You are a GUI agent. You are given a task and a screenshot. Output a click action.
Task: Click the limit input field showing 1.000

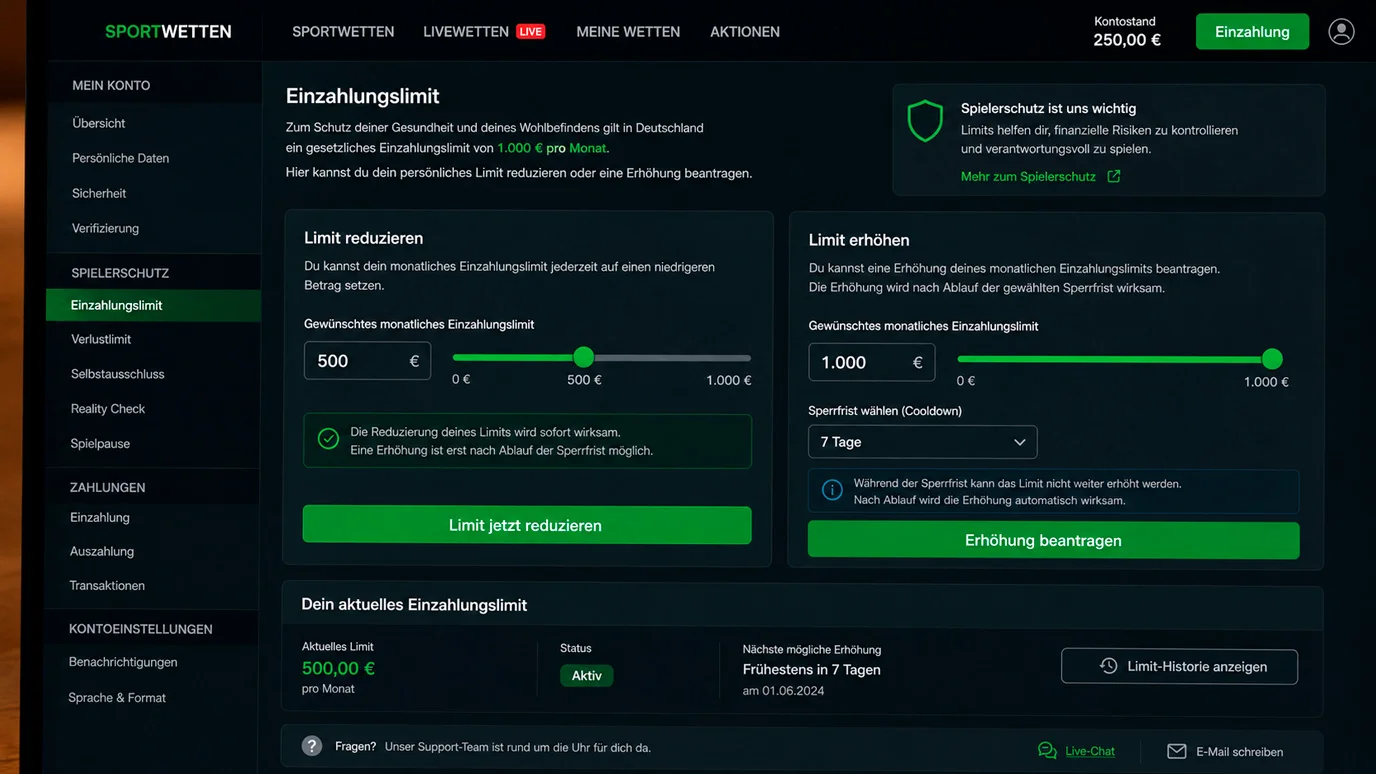[x=871, y=362]
